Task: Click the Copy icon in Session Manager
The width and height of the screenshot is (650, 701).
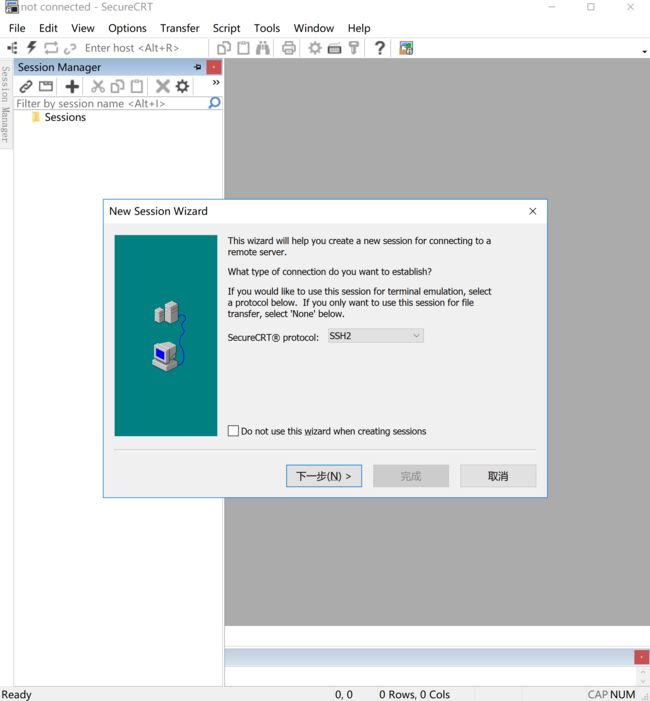Action: coord(117,86)
